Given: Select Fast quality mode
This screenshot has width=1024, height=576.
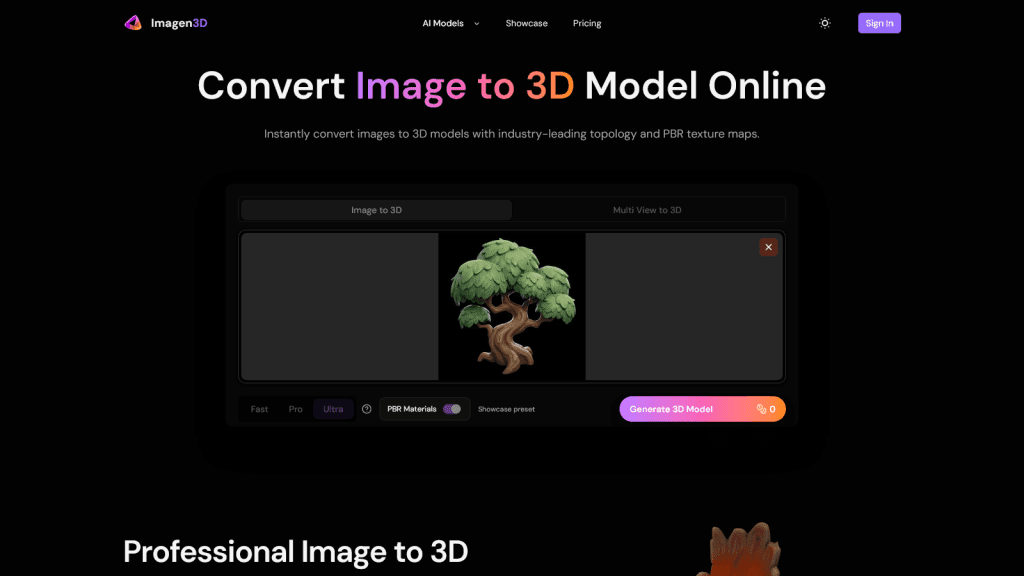Looking at the screenshot, I should tap(257, 409).
